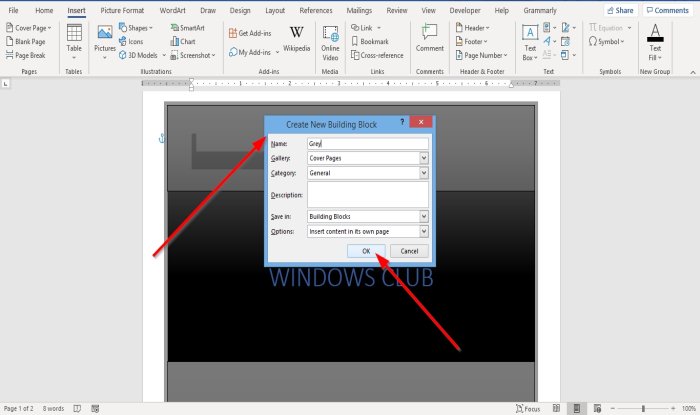The width and height of the screenshot is (700, 415).
Task: Insert WordArt from Text group
Action: (x=550, y=42)
